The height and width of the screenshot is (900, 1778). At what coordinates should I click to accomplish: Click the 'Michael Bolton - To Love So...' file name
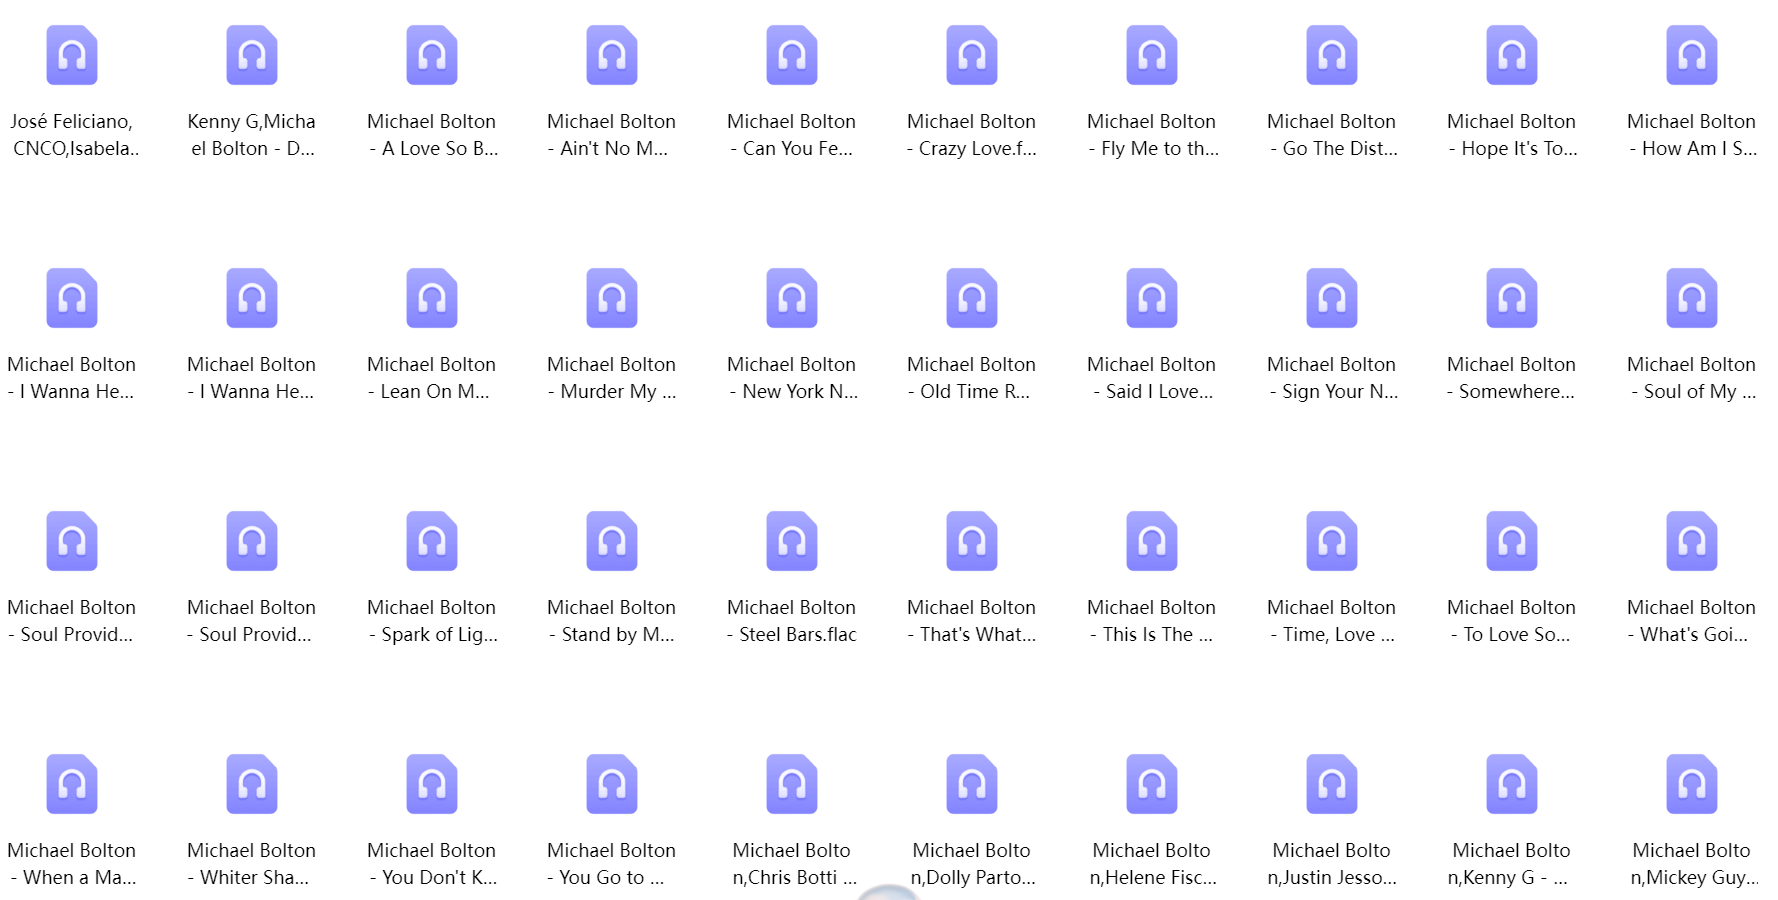click(1512, 621)
